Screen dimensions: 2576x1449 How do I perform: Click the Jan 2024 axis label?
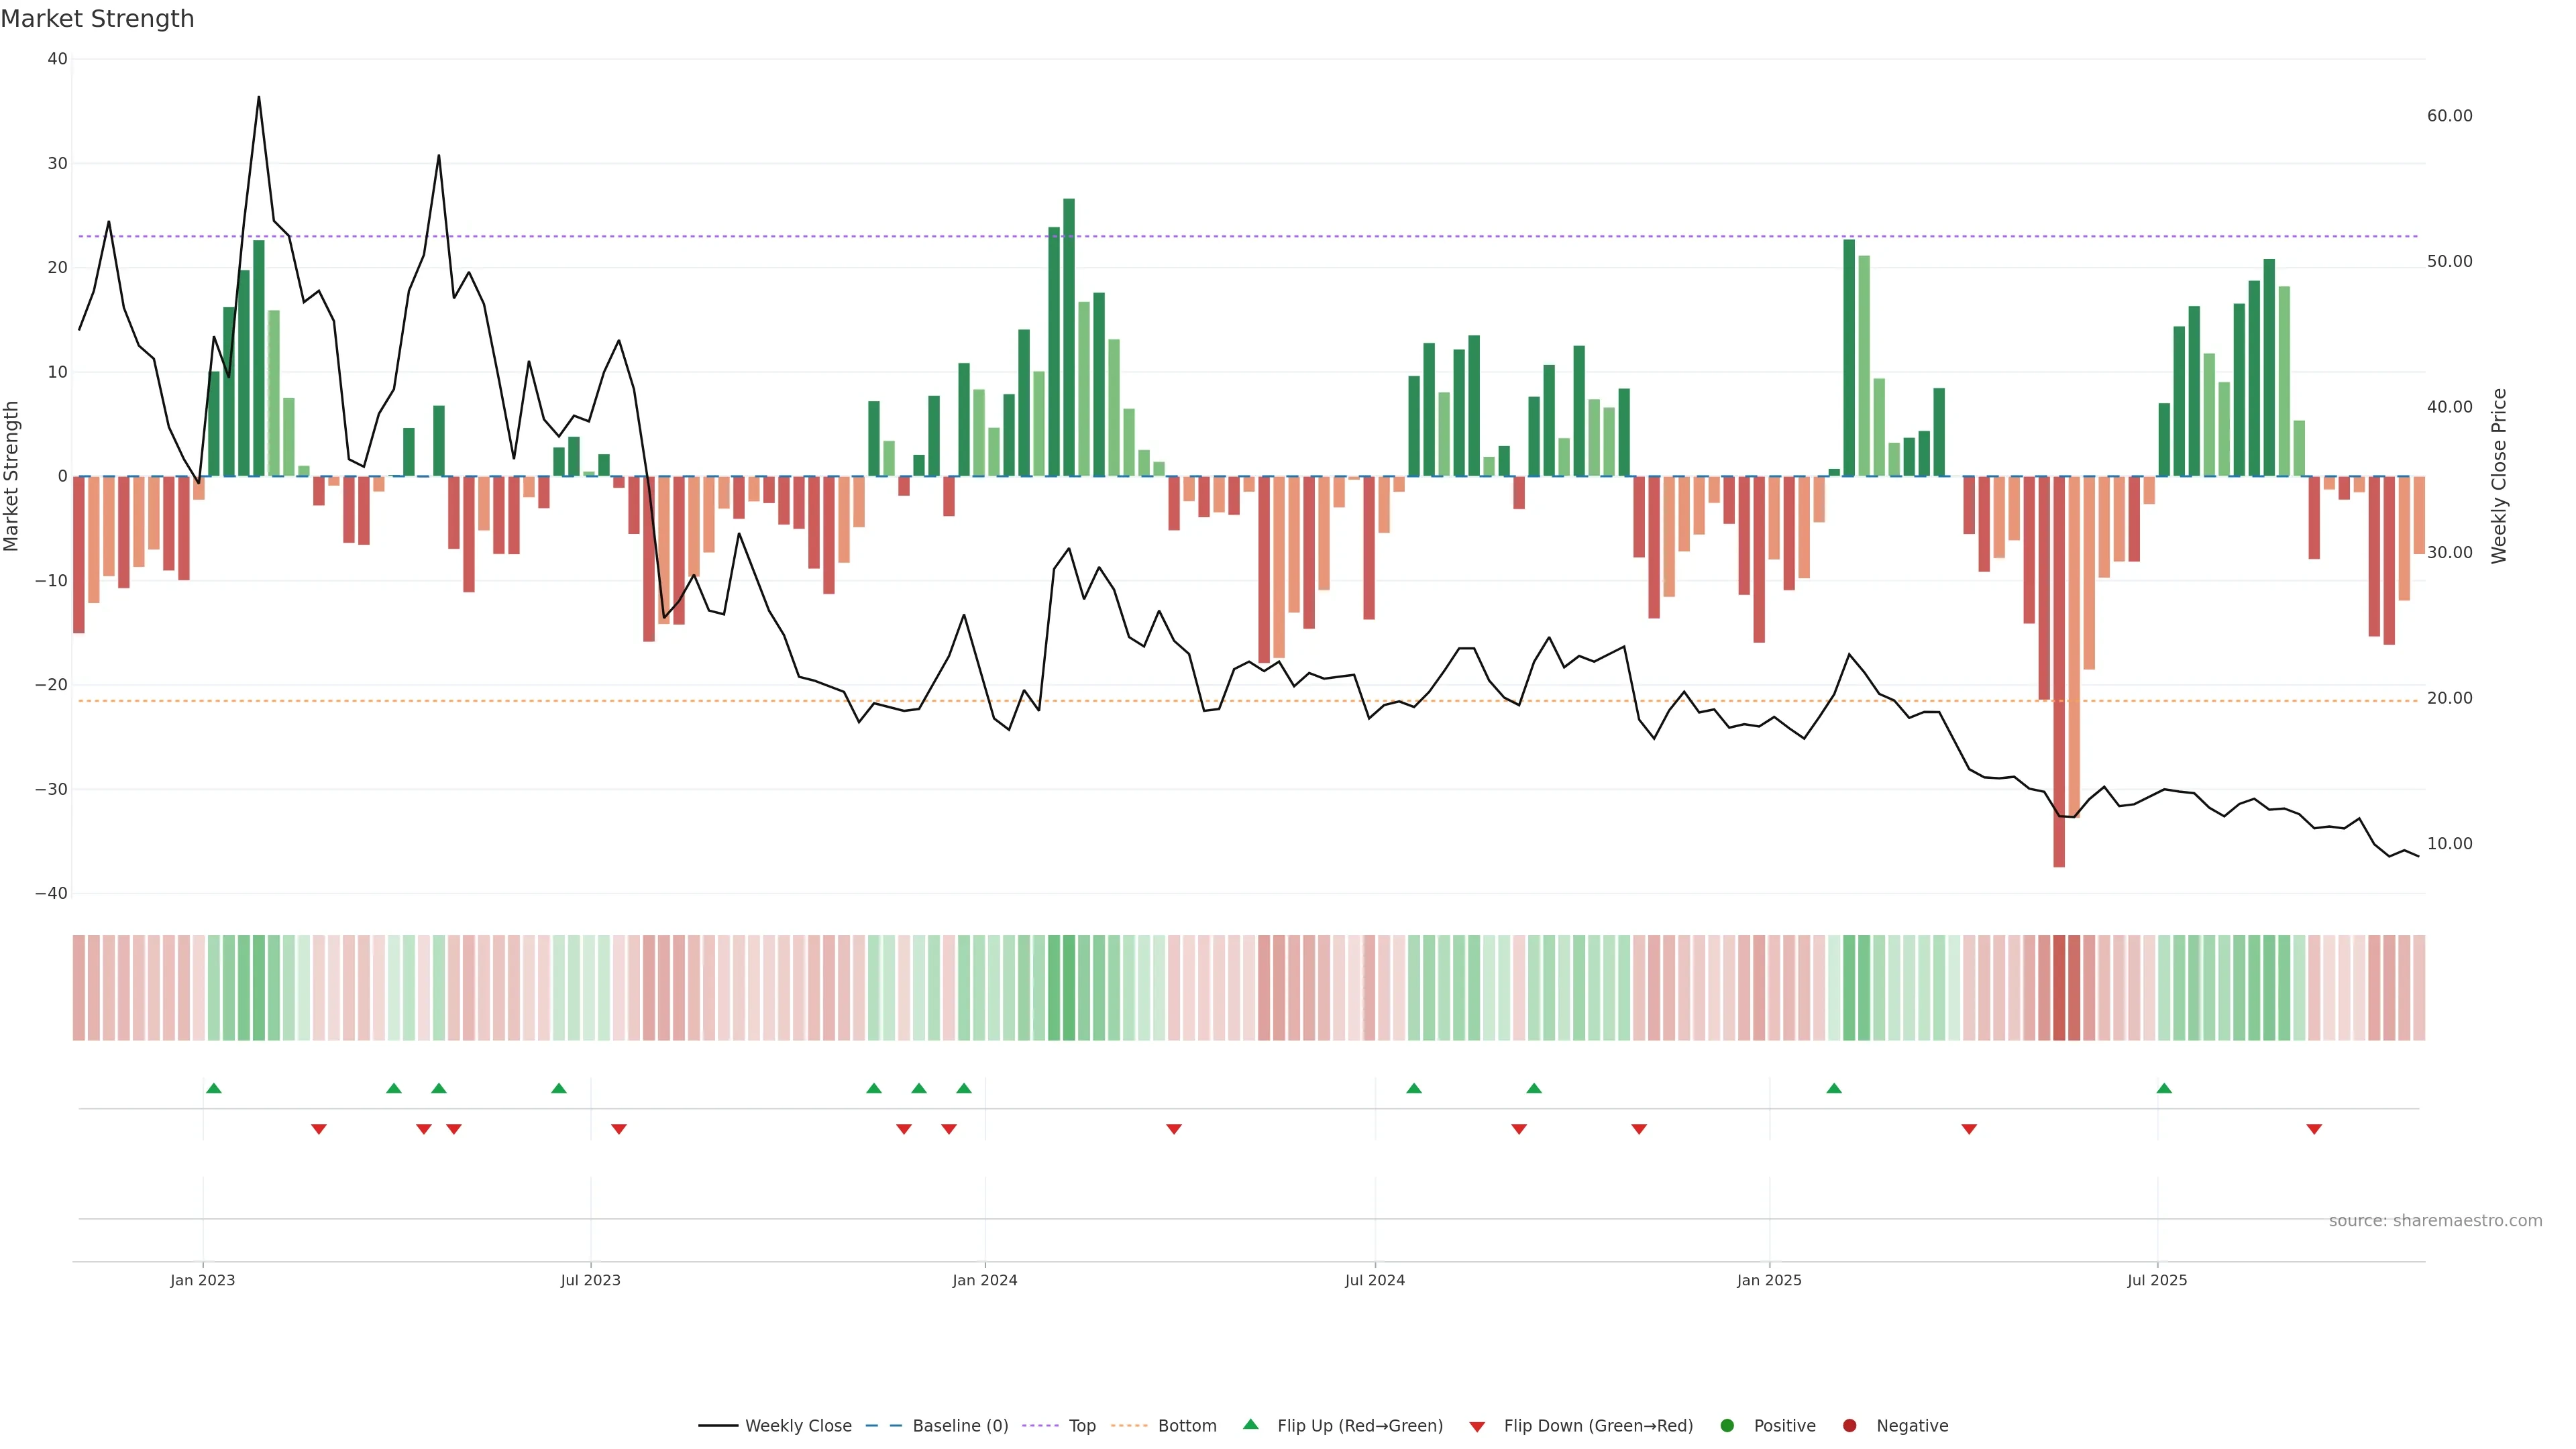tap(985, 1280)
